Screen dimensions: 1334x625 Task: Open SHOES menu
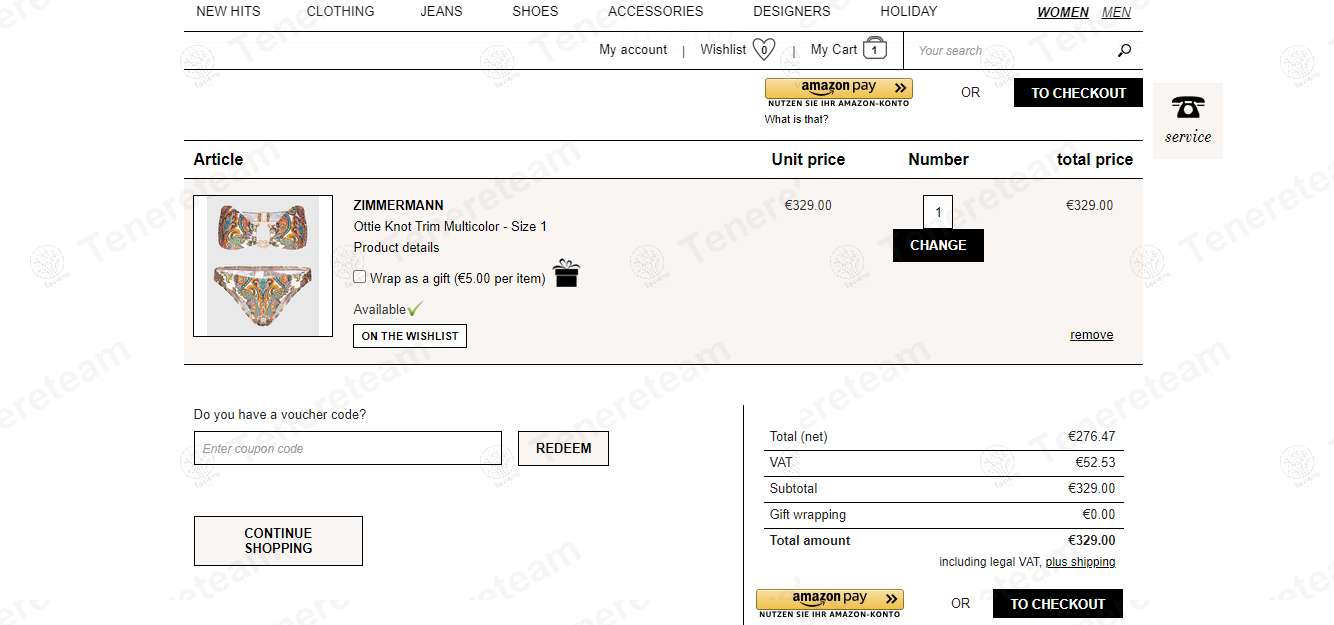click(535, 12)
